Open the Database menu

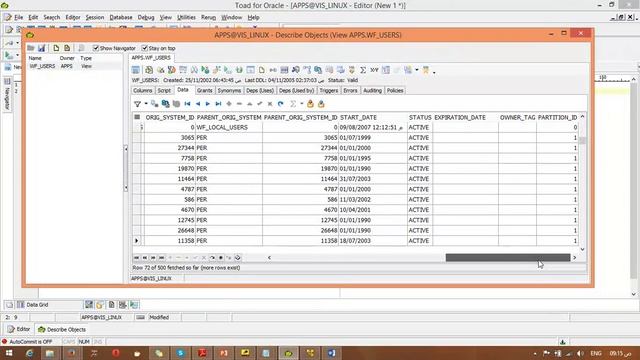pyautogui.click(x=121, y=18)
